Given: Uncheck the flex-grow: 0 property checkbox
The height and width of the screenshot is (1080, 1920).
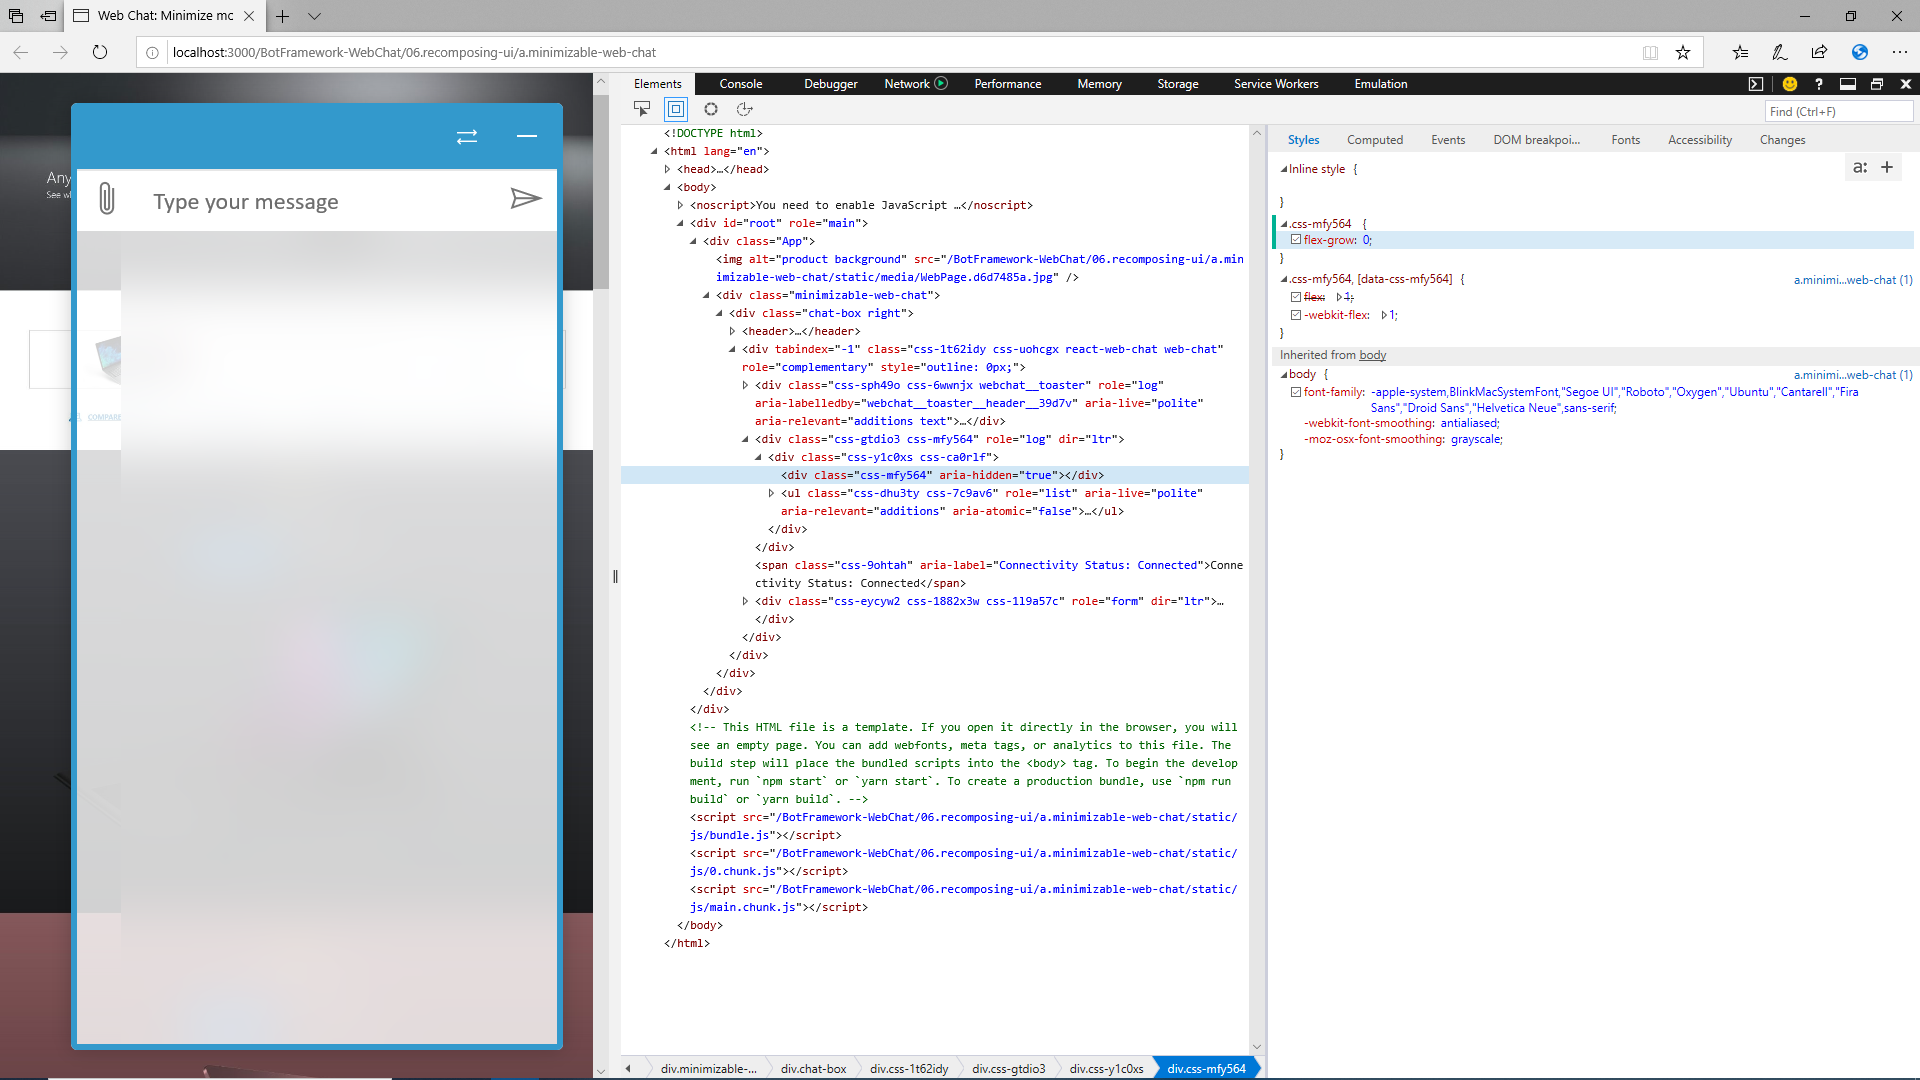Looking at the screenshot, I should tap(1296, 240).
